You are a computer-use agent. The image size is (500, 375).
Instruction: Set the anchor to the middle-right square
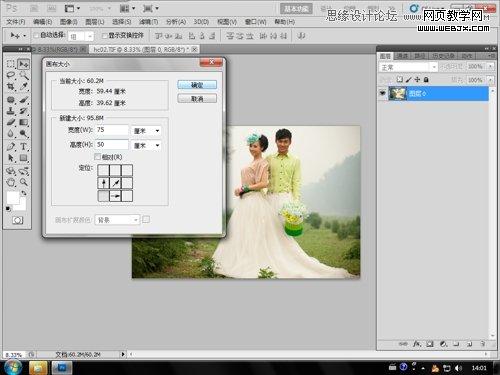coord(127,183)
